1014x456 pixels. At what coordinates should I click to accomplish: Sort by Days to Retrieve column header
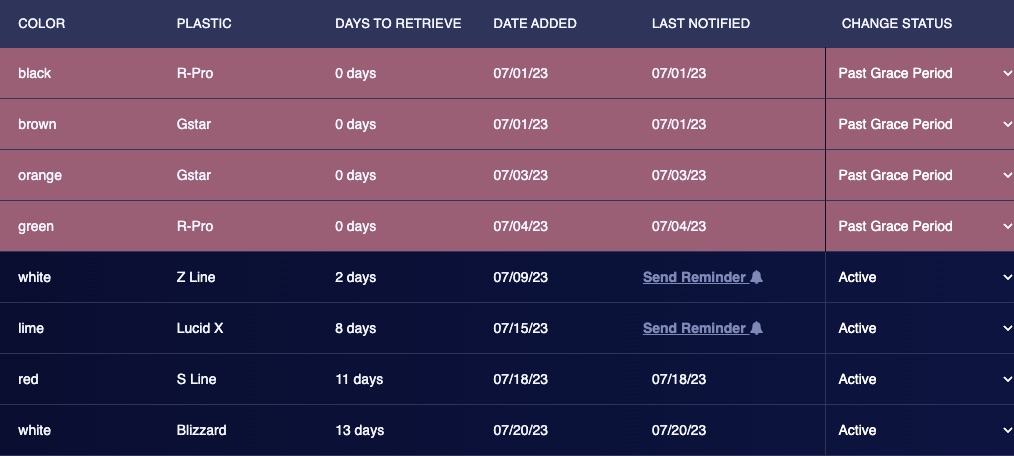(398, 23)
